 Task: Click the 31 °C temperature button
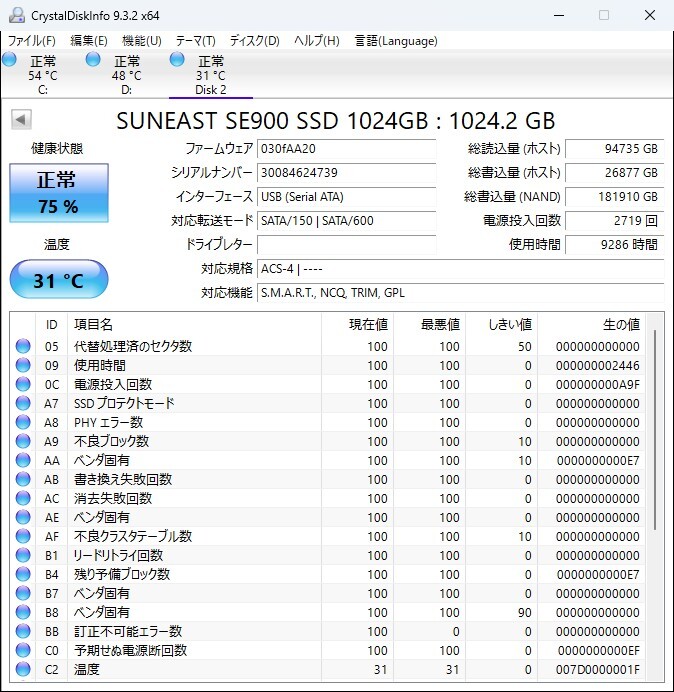[x=58, y=280]
